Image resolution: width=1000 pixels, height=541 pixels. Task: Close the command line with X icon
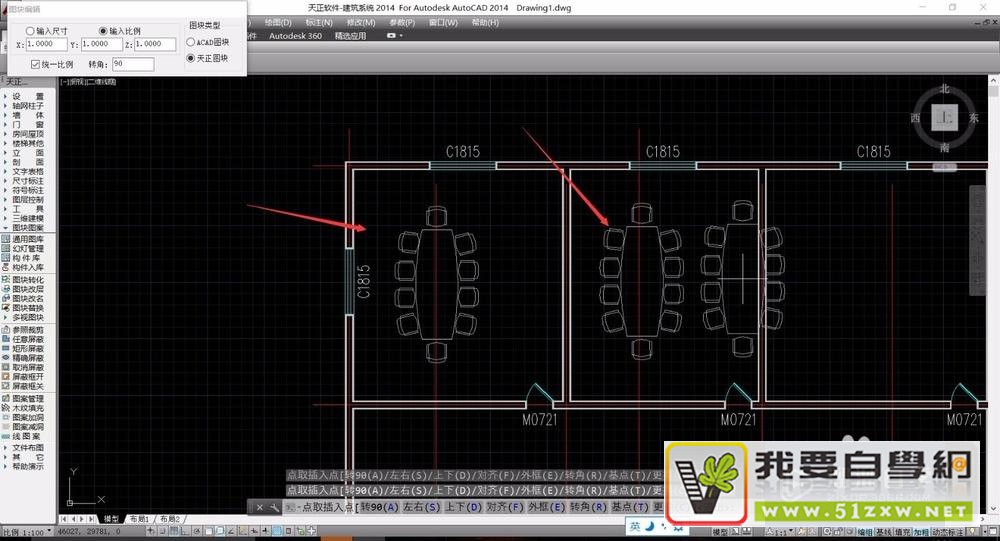click(x=260, y=508)
